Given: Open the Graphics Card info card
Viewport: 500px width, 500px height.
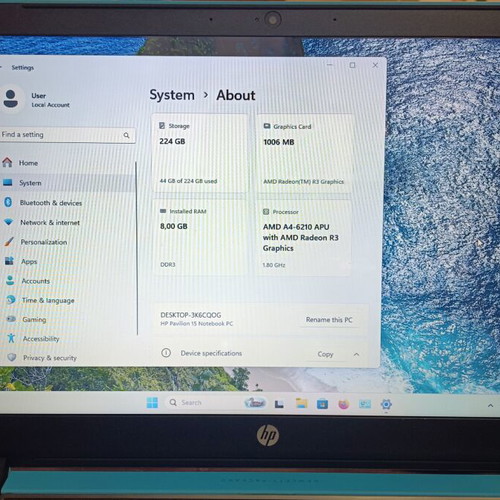Looking at the screenshot, I should (304, 154).
